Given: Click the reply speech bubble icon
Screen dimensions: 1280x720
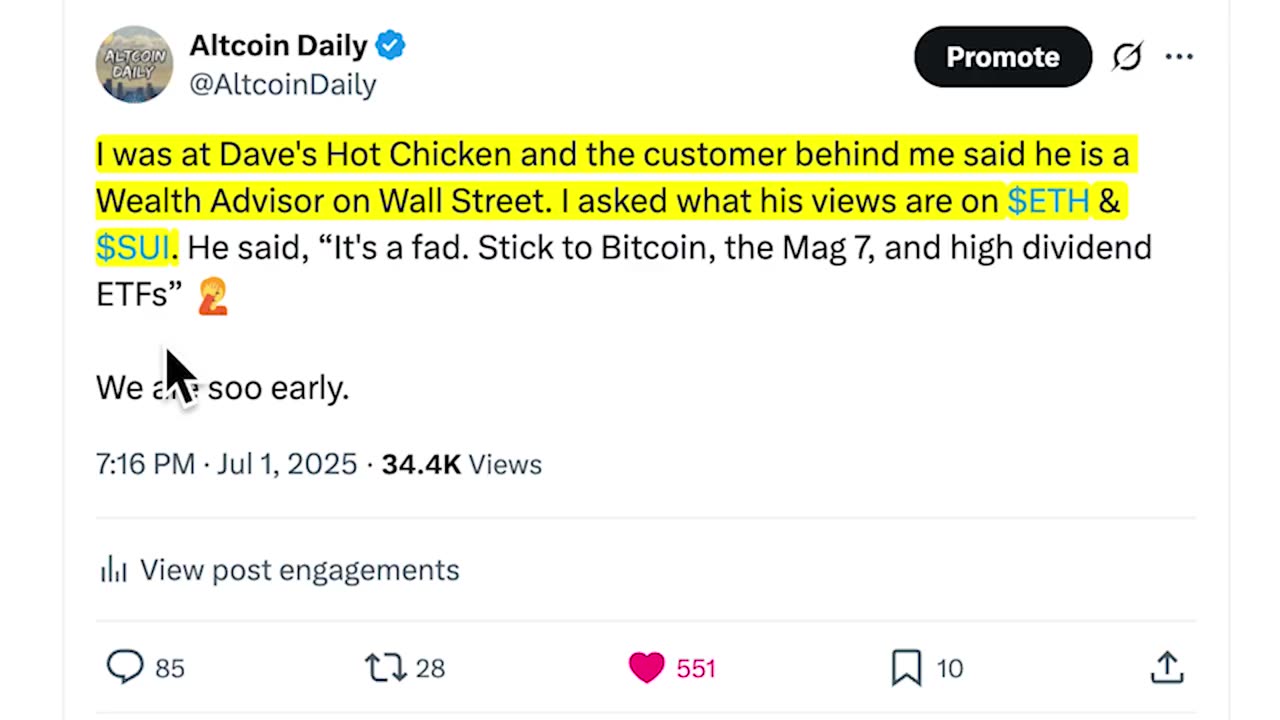Looking at the screenshot, I should pos(125,667).
